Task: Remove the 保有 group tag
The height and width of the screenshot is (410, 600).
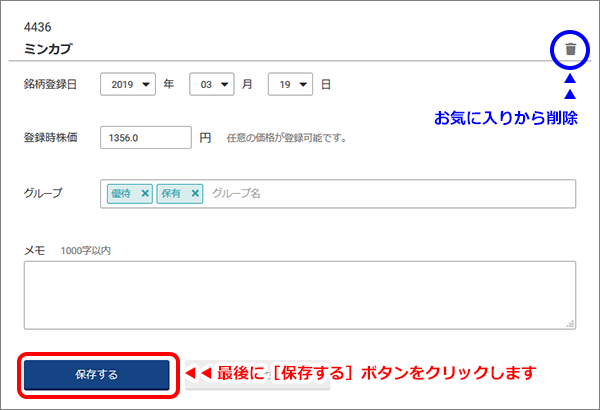Action: tap(195, 193)
